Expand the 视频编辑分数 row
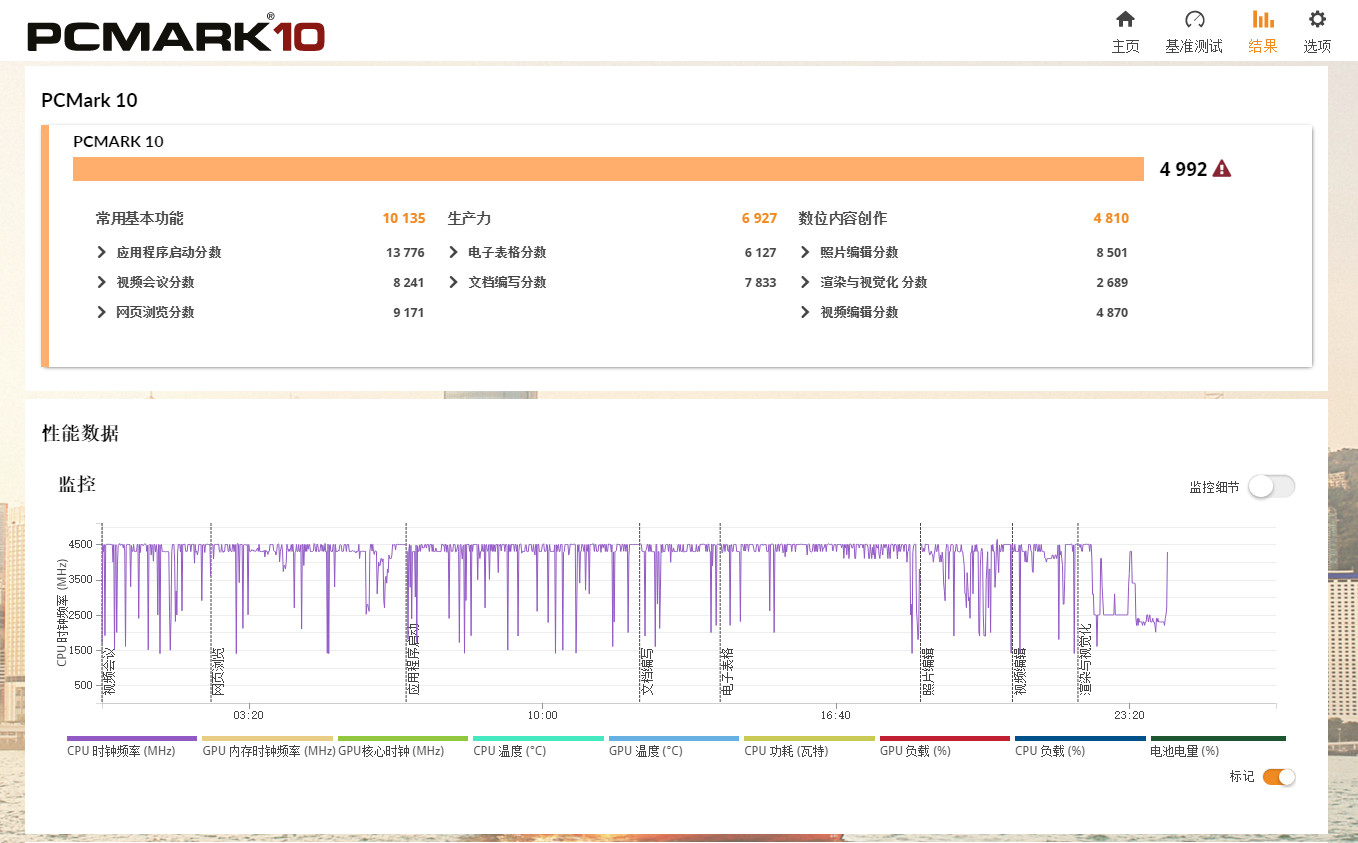Screen dimensions: 1358x843 pyautogui.click(x=805, y=312)
